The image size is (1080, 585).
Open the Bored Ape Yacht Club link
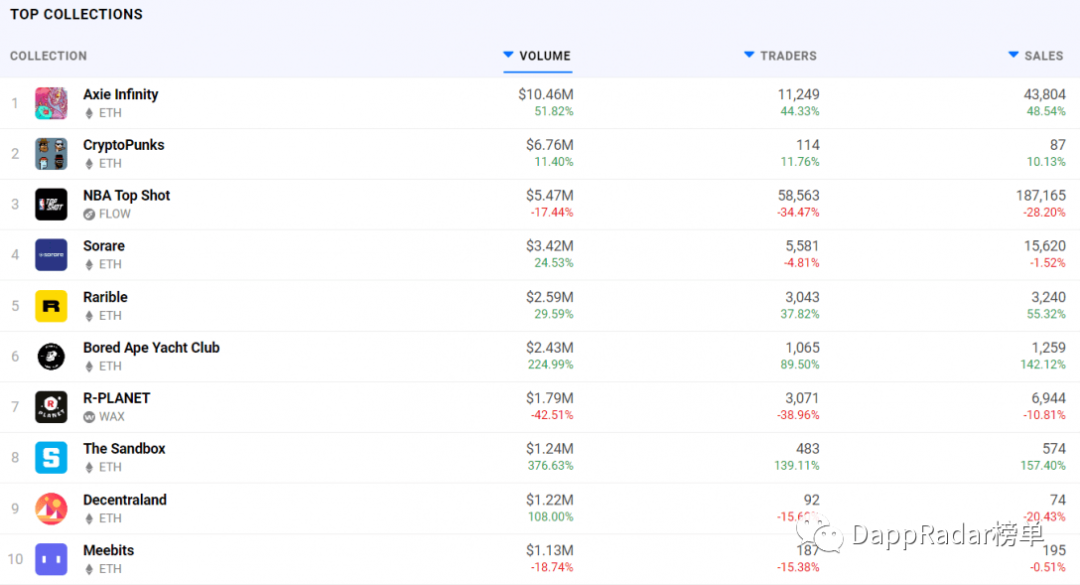[x=152, y=347]
